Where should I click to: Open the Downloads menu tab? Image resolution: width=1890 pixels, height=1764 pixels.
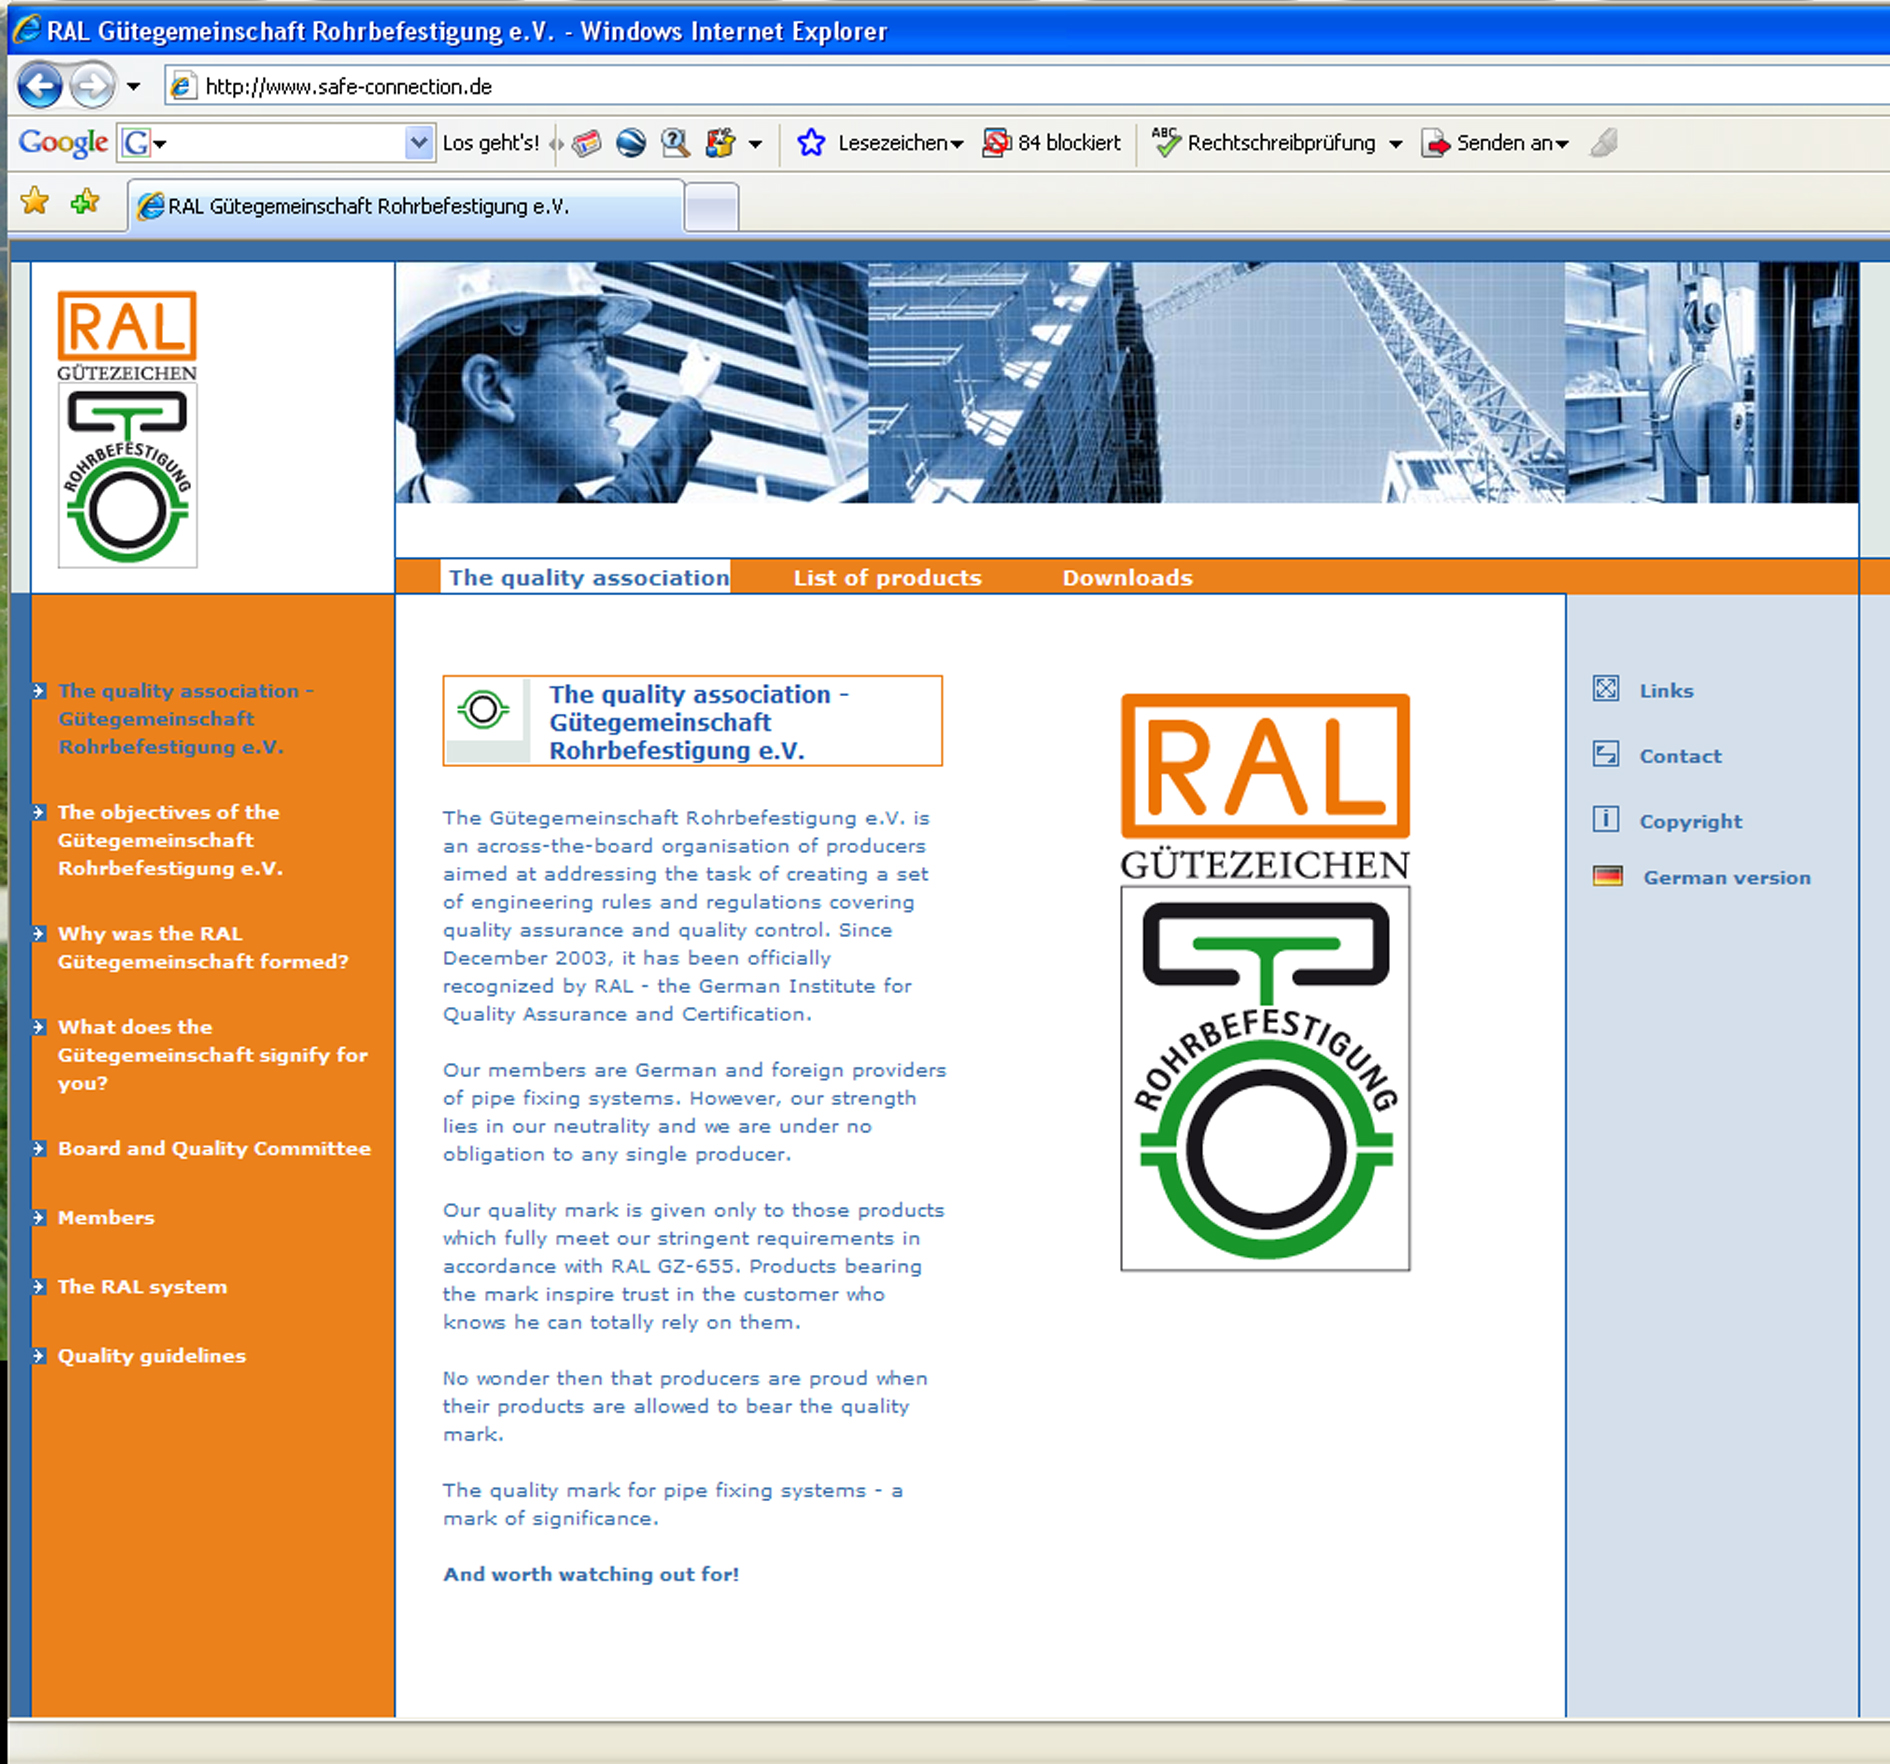tap(1128, 577)
